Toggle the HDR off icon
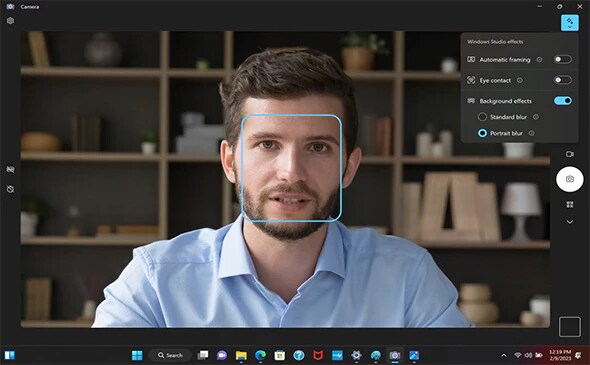Screen dimensions: 590x365 pyautogui.click(x=11, y=170)
